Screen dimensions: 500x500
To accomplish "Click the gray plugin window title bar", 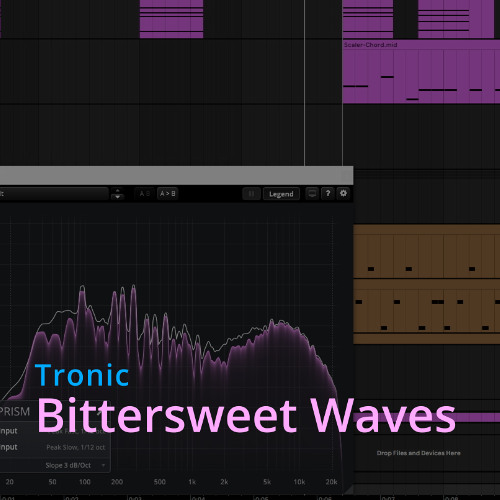I will 176,175.
